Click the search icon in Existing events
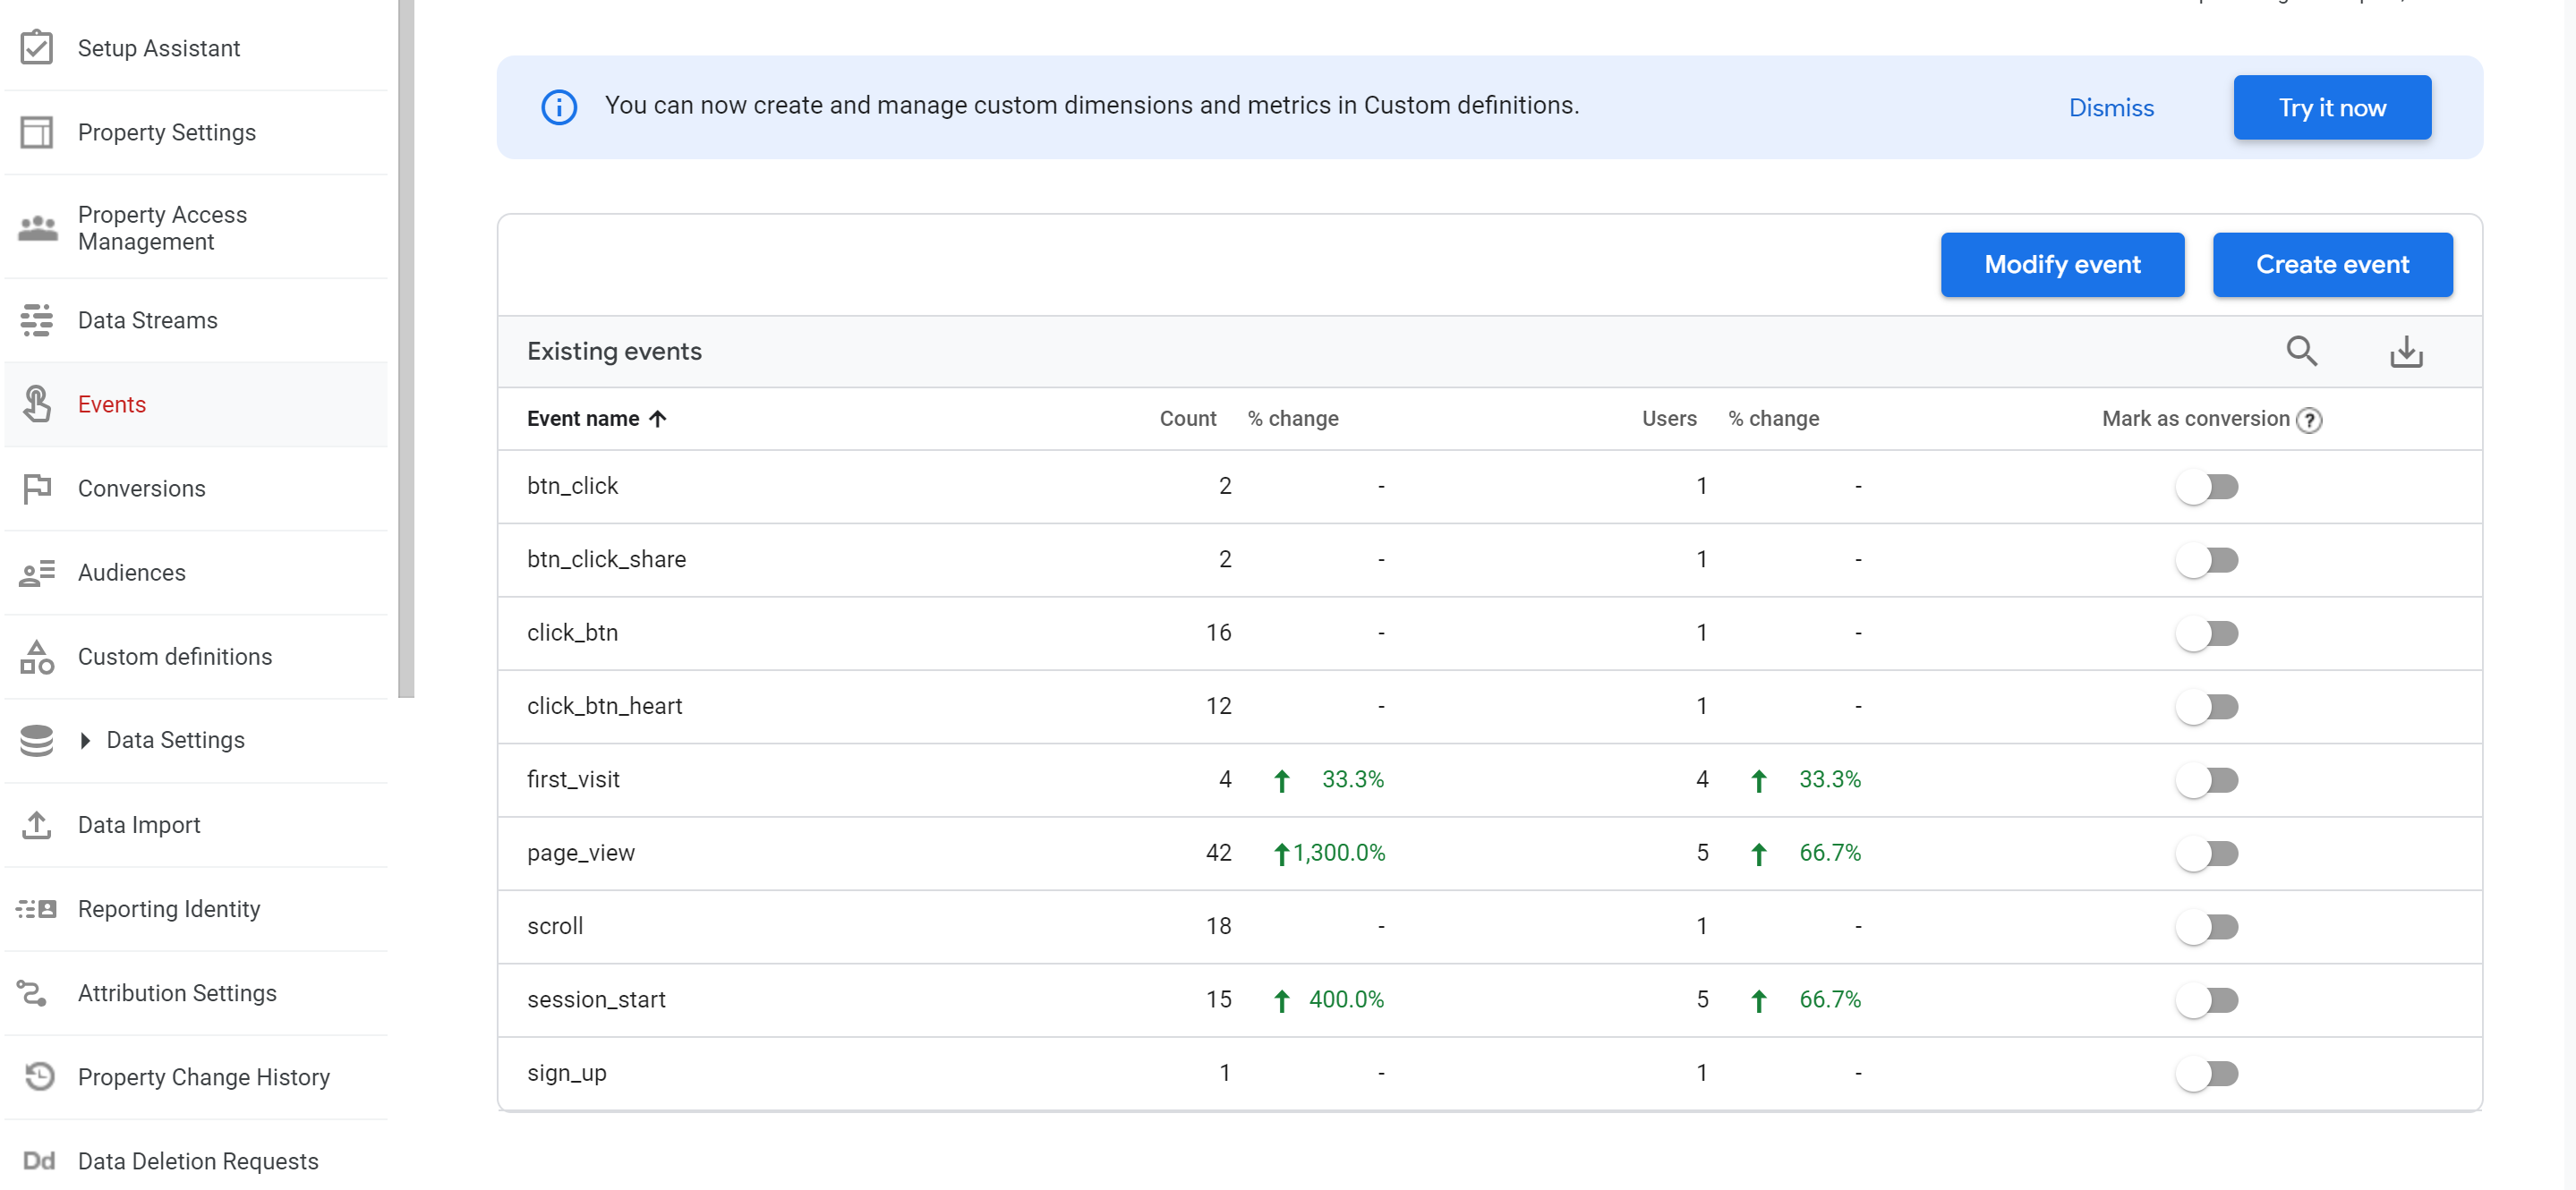This screenshot has height=1190, width=2576. [x=2301, y=351]
